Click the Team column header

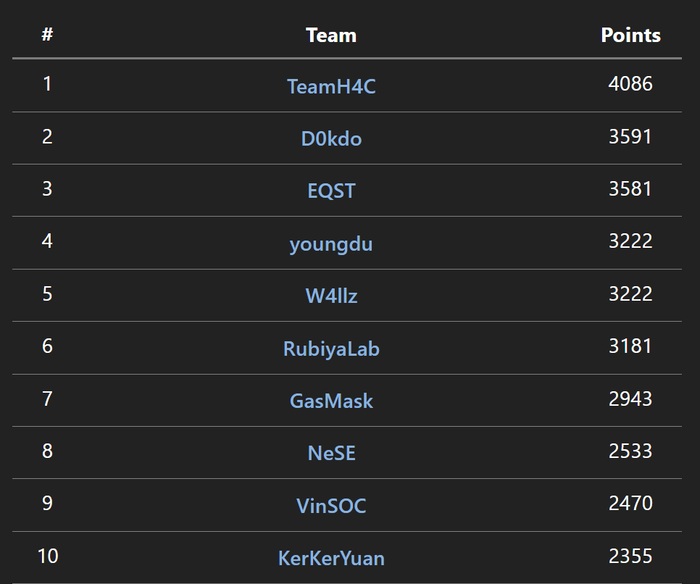pos(331,35)
